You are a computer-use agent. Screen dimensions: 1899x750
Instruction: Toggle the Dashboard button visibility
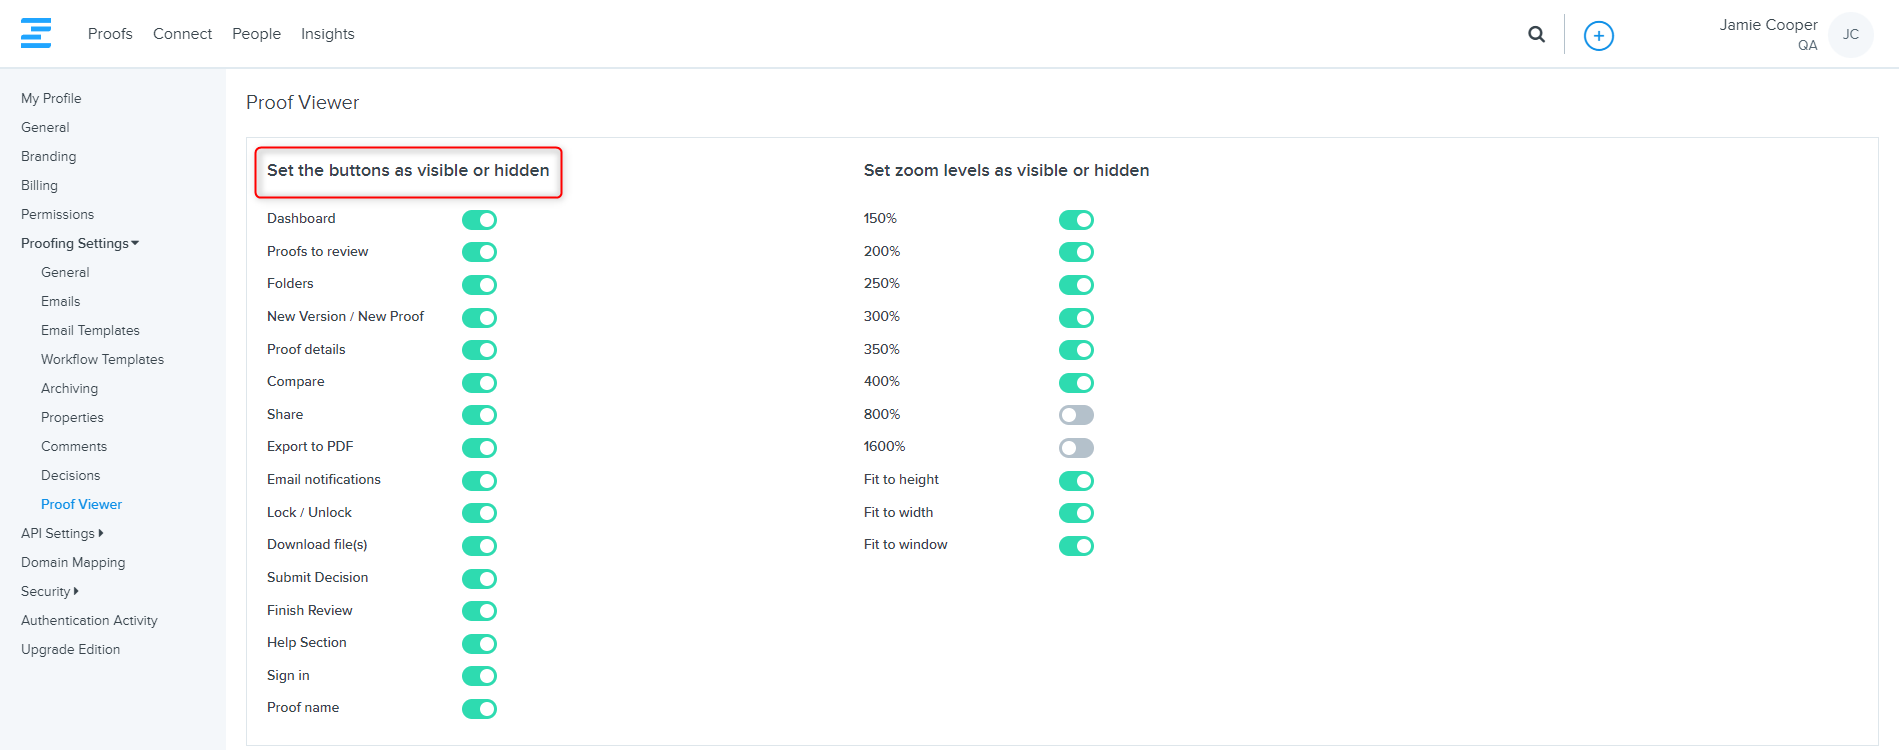479,220
